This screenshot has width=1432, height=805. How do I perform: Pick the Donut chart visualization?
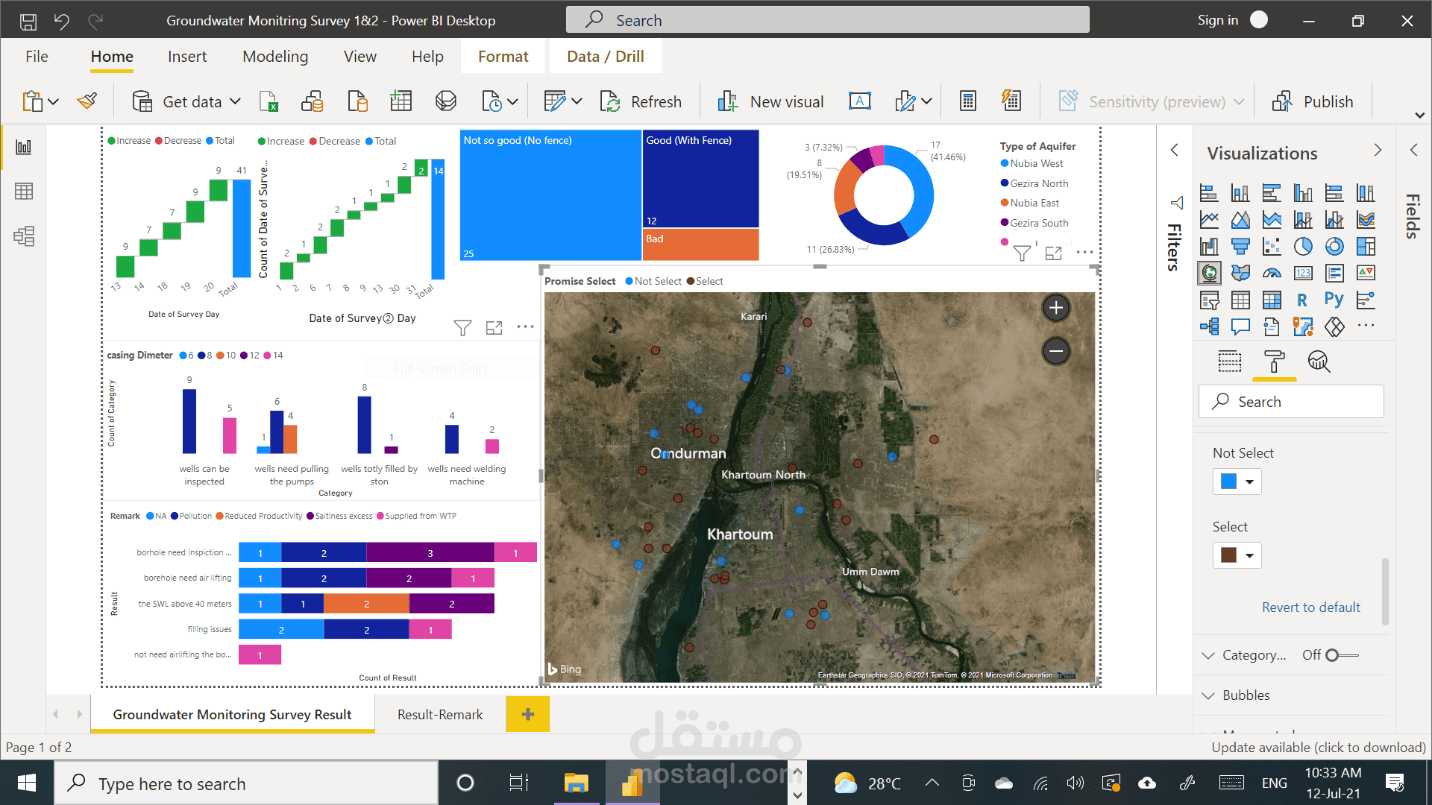click(x=1334, y=246)
